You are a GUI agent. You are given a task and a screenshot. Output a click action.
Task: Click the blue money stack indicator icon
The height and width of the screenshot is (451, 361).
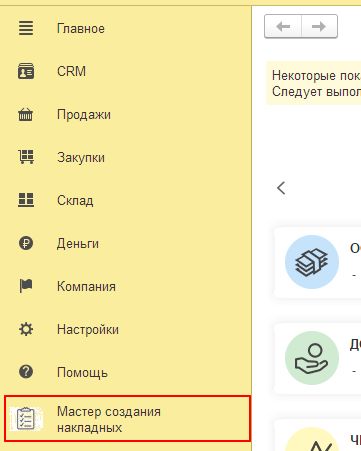pos(312,262)
